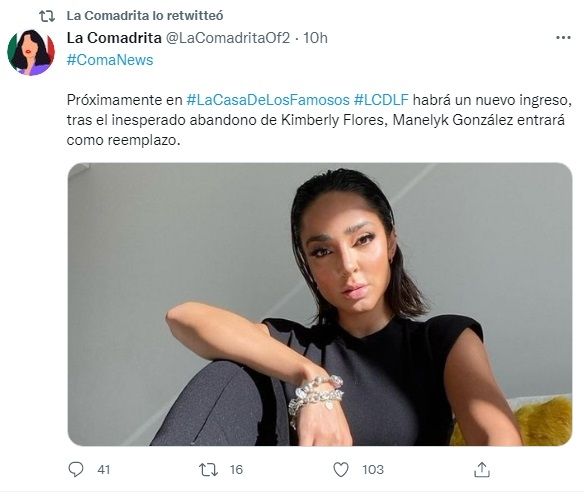Enlarge the attached tweet photo
The height and width of the screenshot is (500, 584).
pyautogui.click(x=320, y=304)
